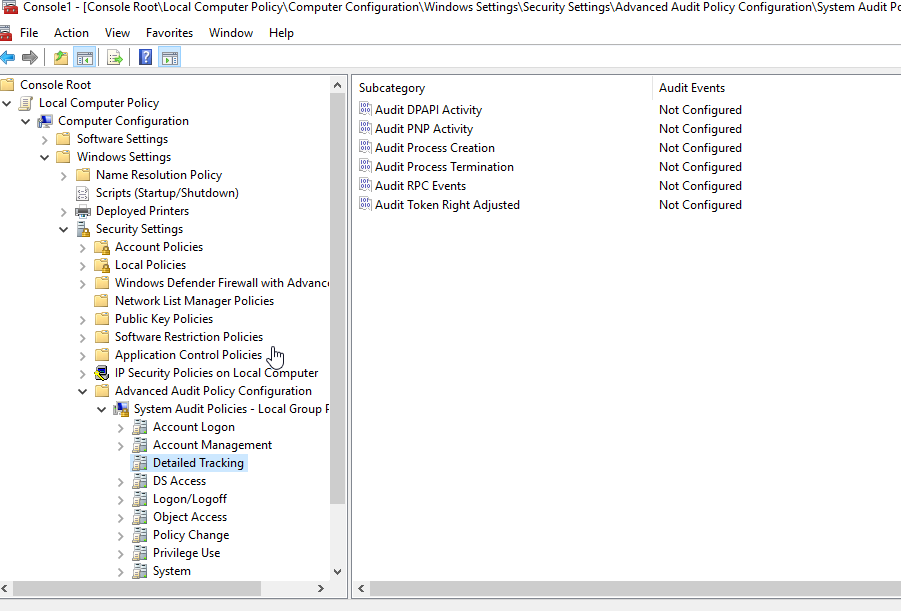Click the Forward arrow in the toolbar
Screen dimensions: 901x611
coord(29,57)
